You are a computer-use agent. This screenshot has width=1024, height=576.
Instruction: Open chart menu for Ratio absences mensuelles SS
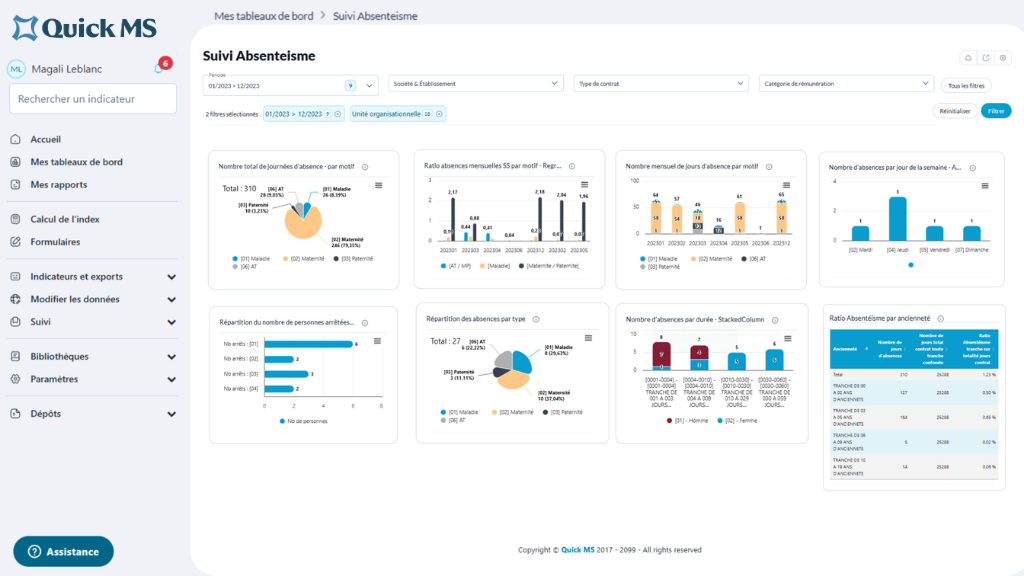tap(584, 185)
